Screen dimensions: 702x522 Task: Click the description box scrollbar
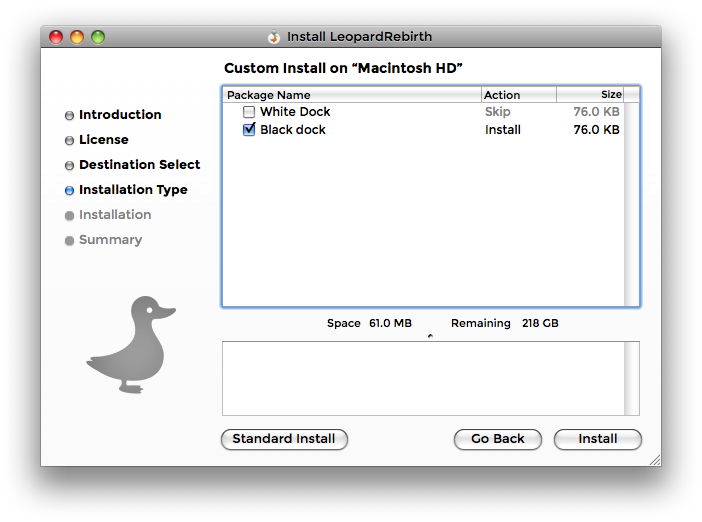pyautogui.click(x=632, y=379)
